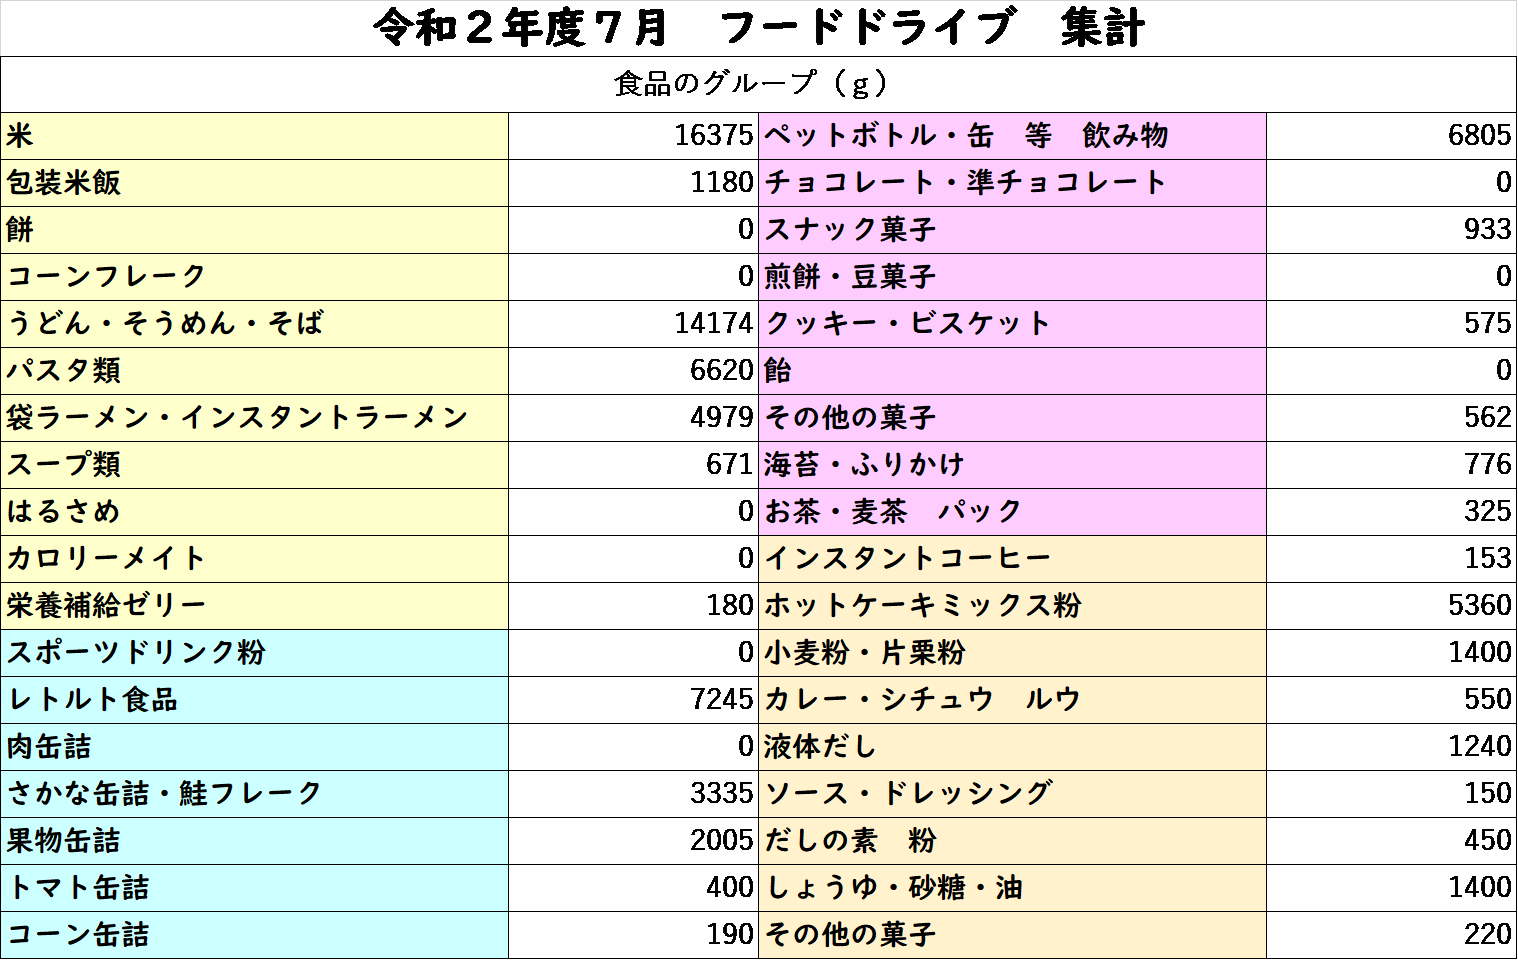Select the value 6620 for パスタ類
Screen dimensions: 1518x960
click(x=633, y=371)
